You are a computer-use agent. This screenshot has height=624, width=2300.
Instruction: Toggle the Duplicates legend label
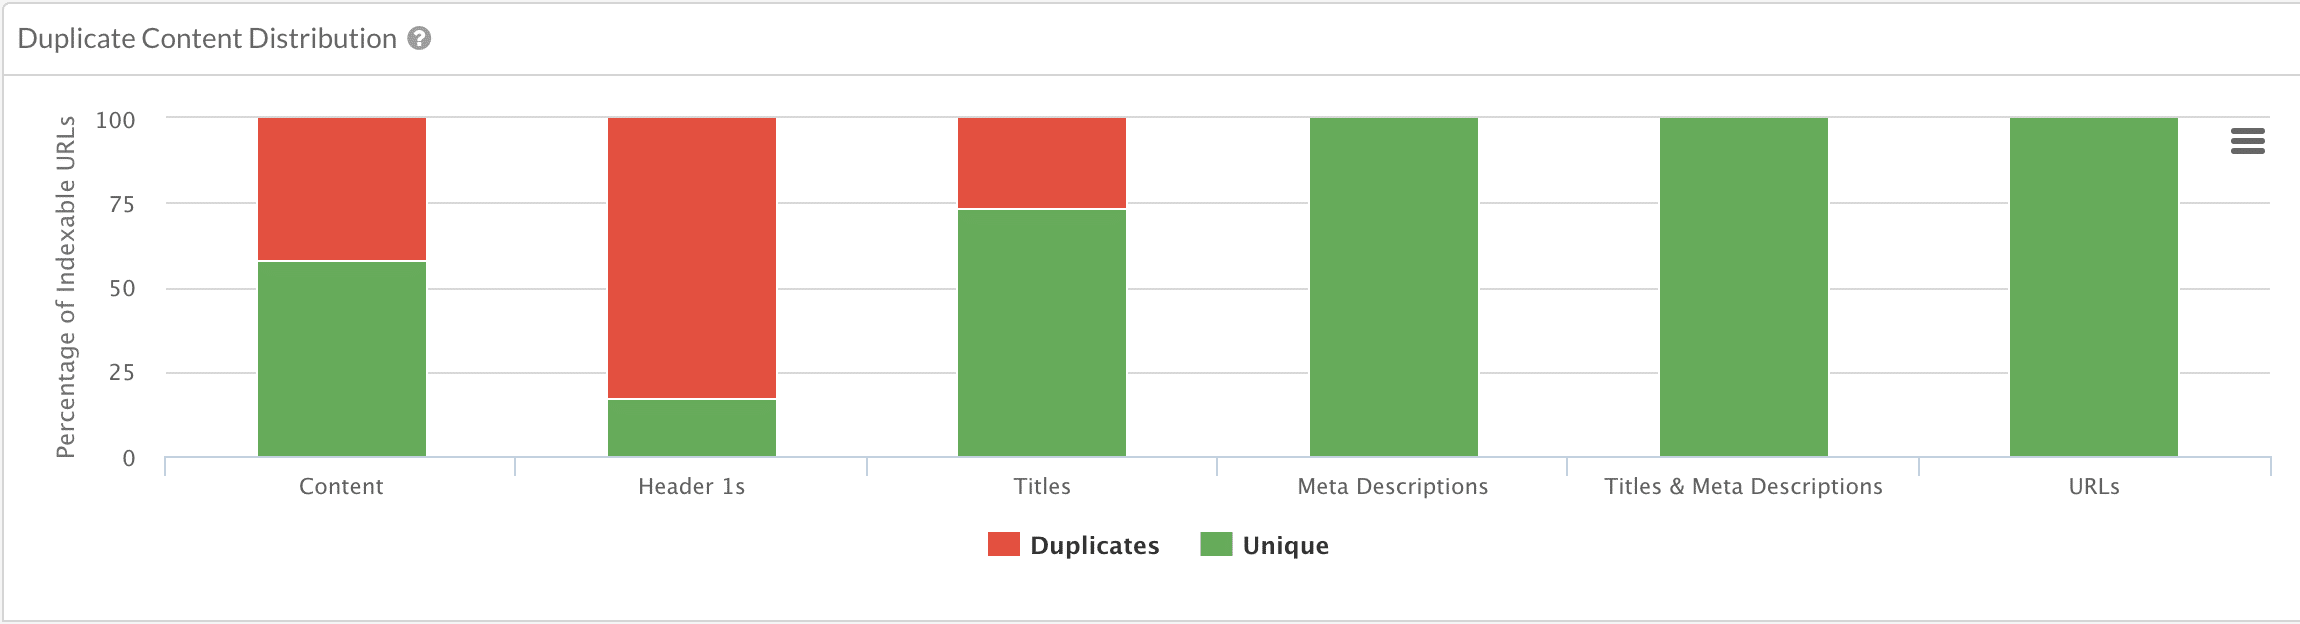click(x=1094, y=545)
